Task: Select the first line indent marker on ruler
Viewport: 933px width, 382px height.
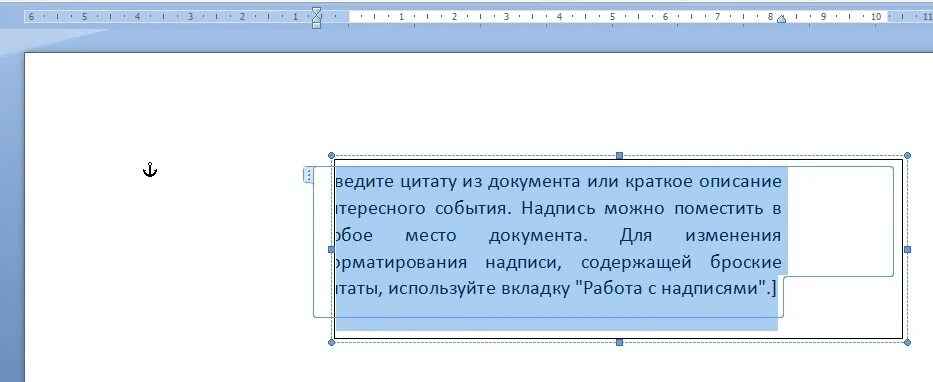Action: tap(317, 11)
